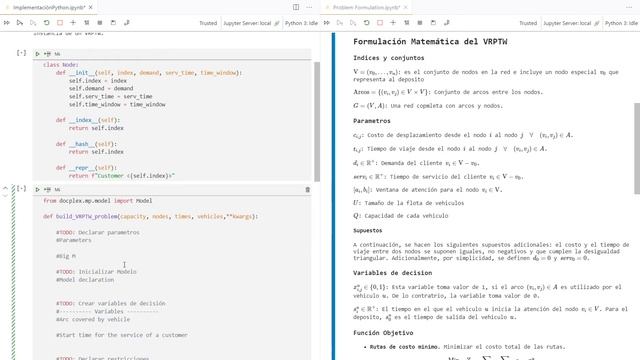The height and width of the screenshot is (360, 640).
Task: Restart kernel in Problem Formulation toolbar
Action: tap(367, 23)
